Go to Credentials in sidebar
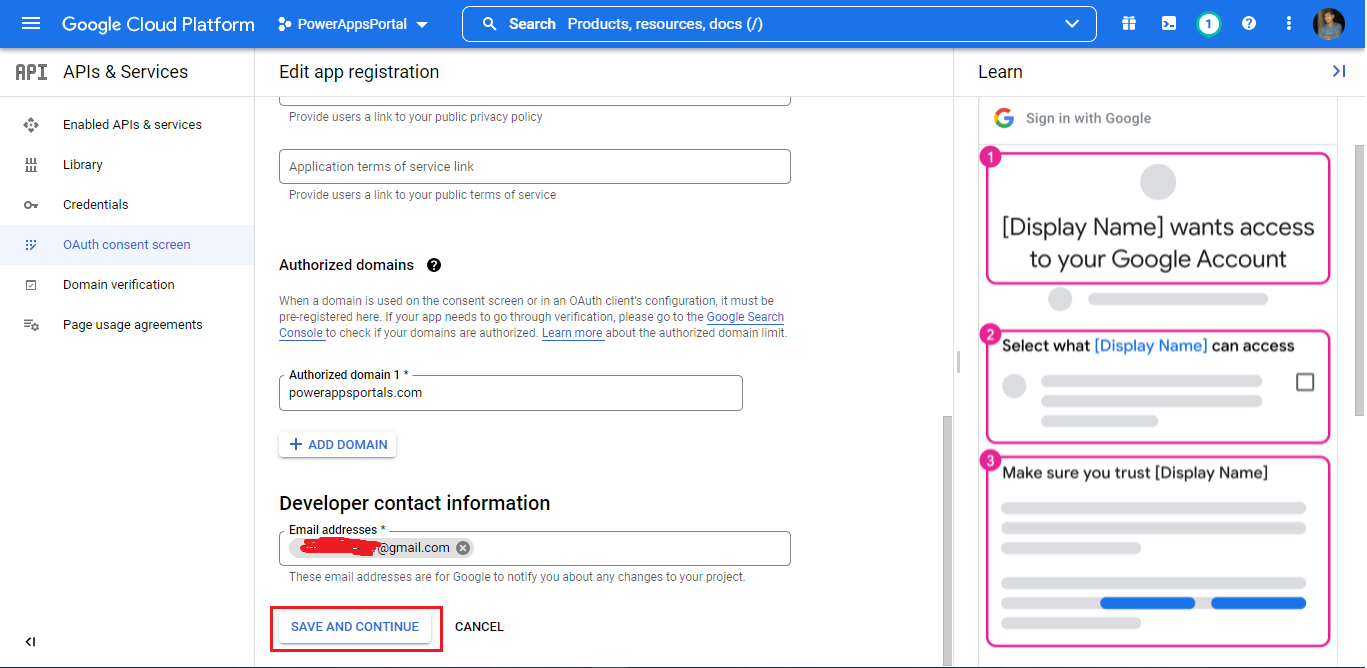Image resolution: width=1367 pixels, height=668 pixels. 96,205
